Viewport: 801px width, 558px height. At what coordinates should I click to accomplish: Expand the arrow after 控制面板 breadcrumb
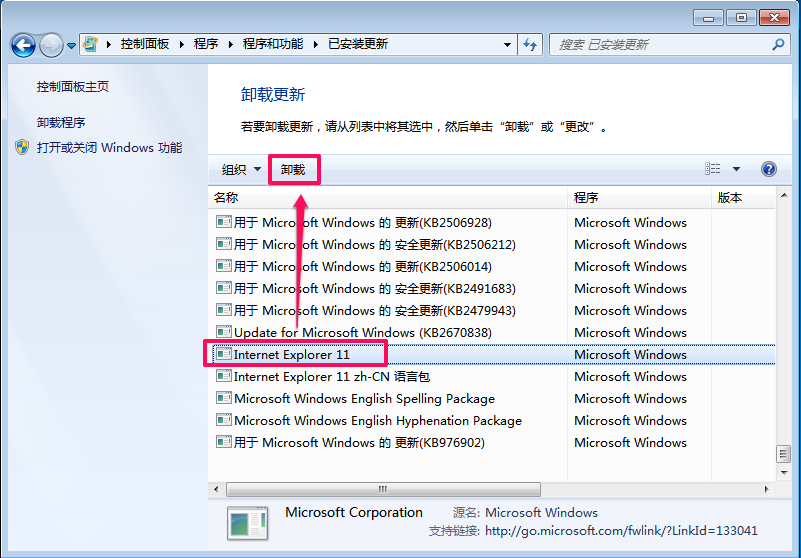[181, 44]
